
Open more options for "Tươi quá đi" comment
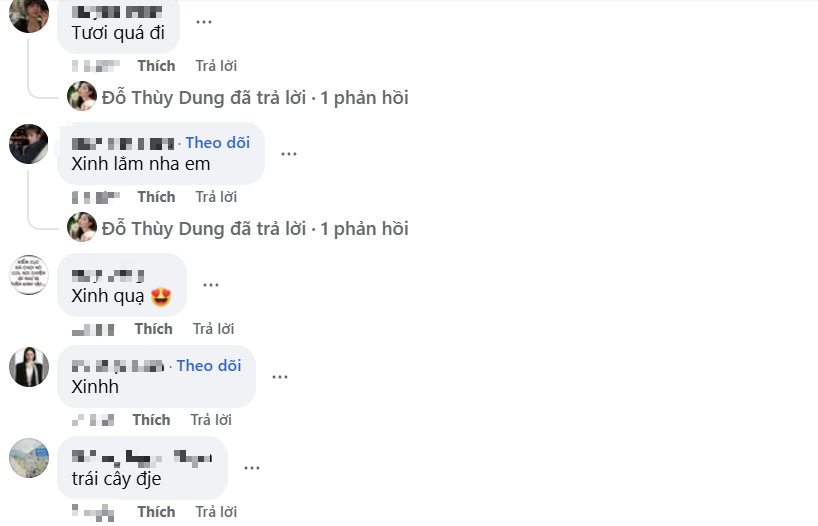coord(204,21)
